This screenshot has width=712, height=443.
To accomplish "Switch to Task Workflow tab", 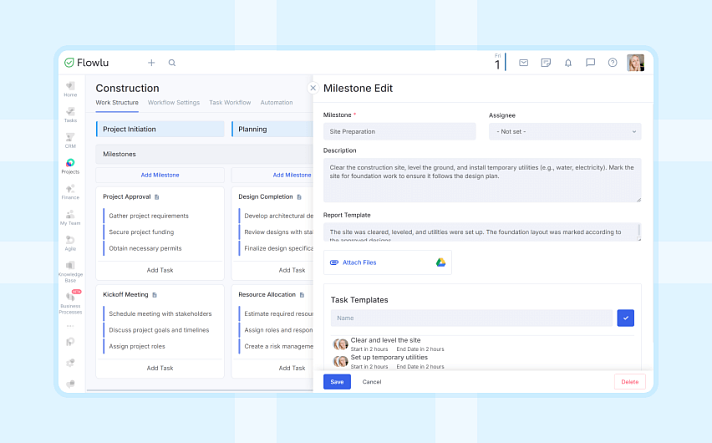I will point(230,103).
